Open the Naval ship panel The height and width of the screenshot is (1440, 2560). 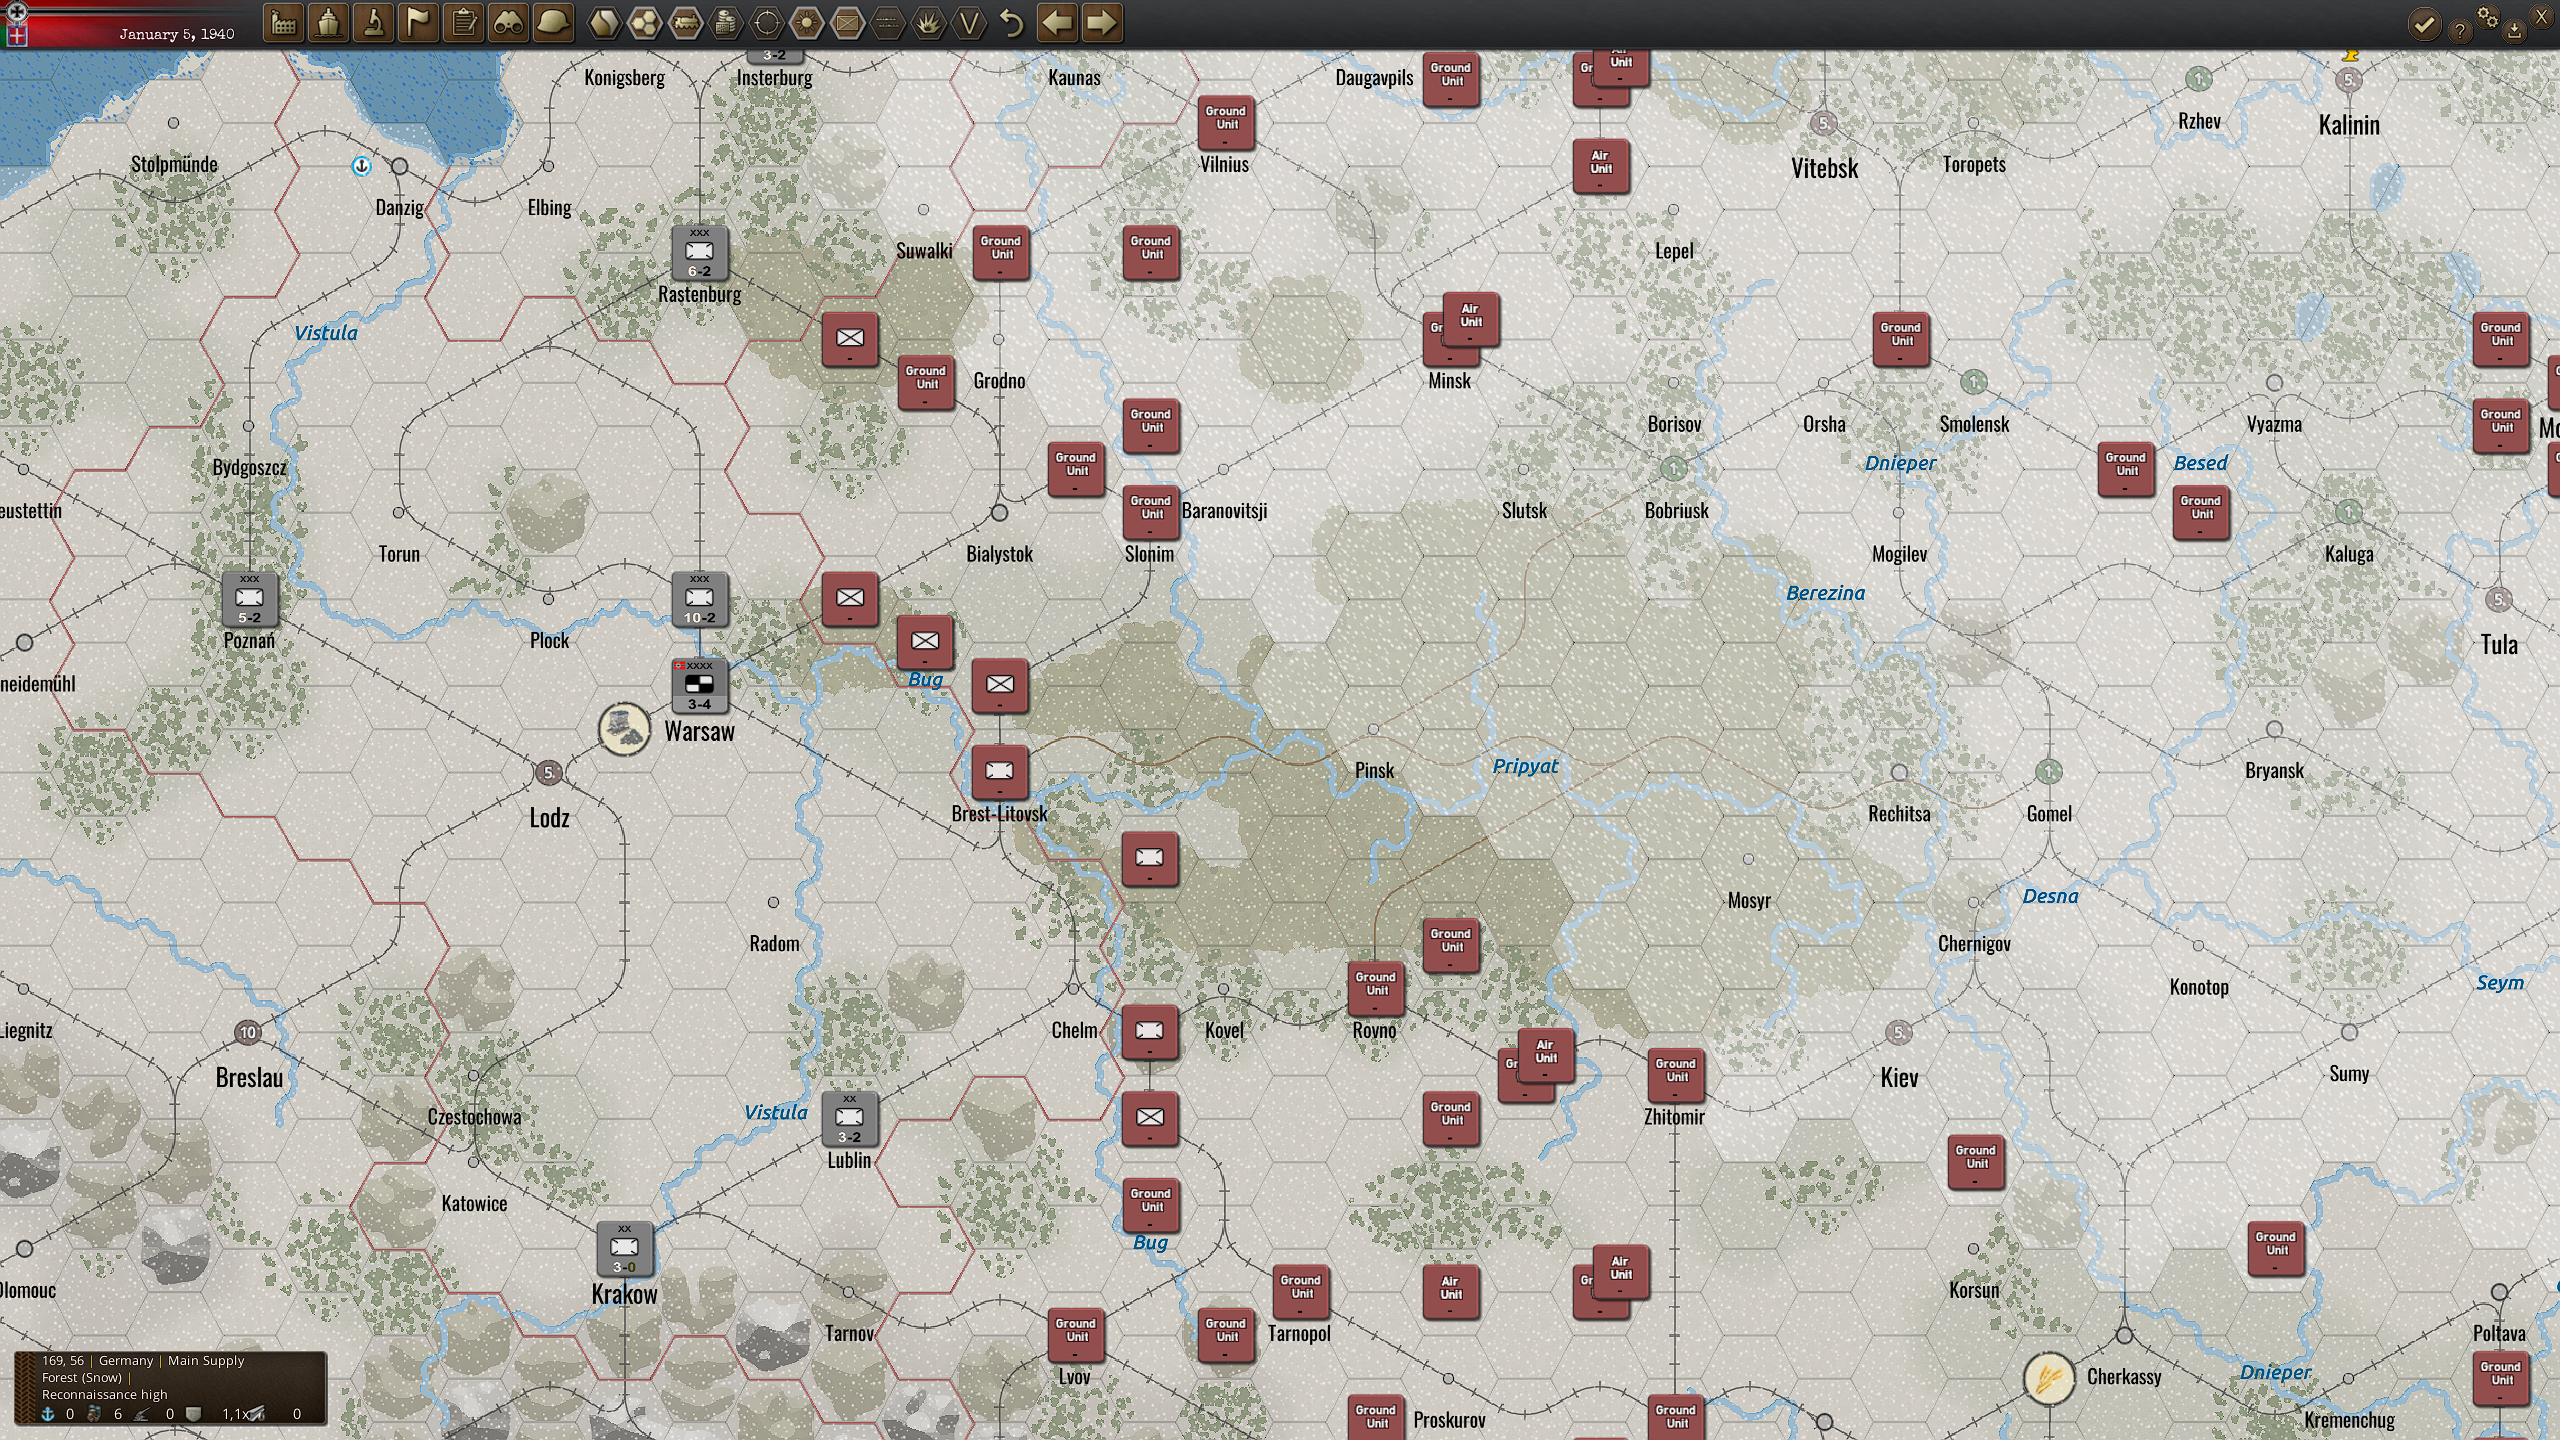(x=329, y=23)
